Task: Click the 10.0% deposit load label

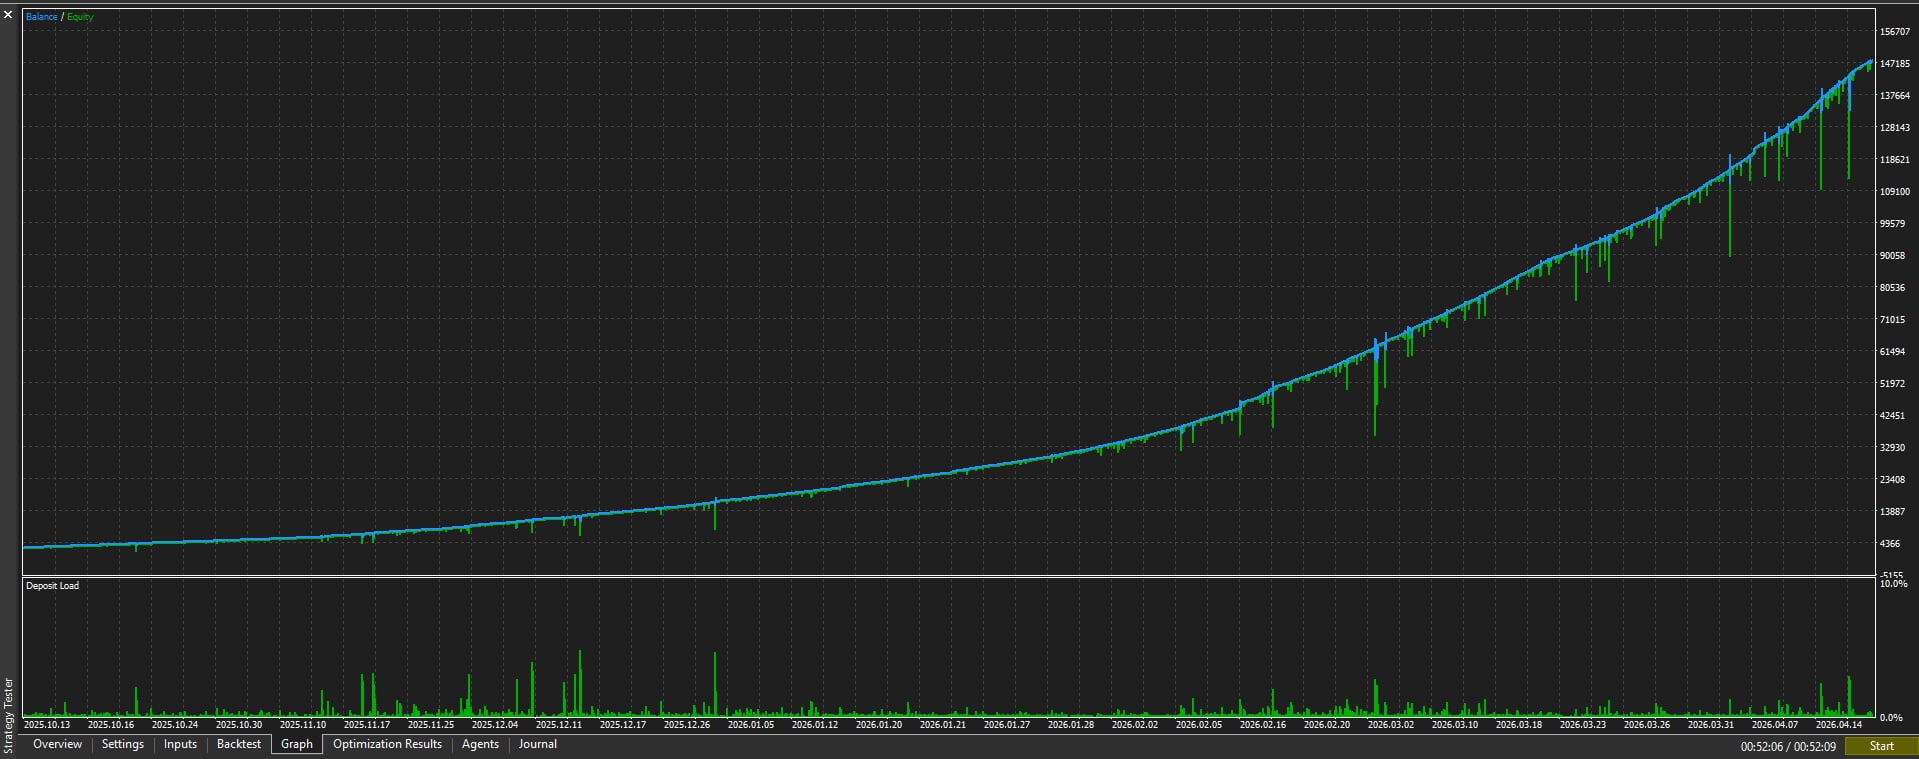Action: (x=1894, y=583)
